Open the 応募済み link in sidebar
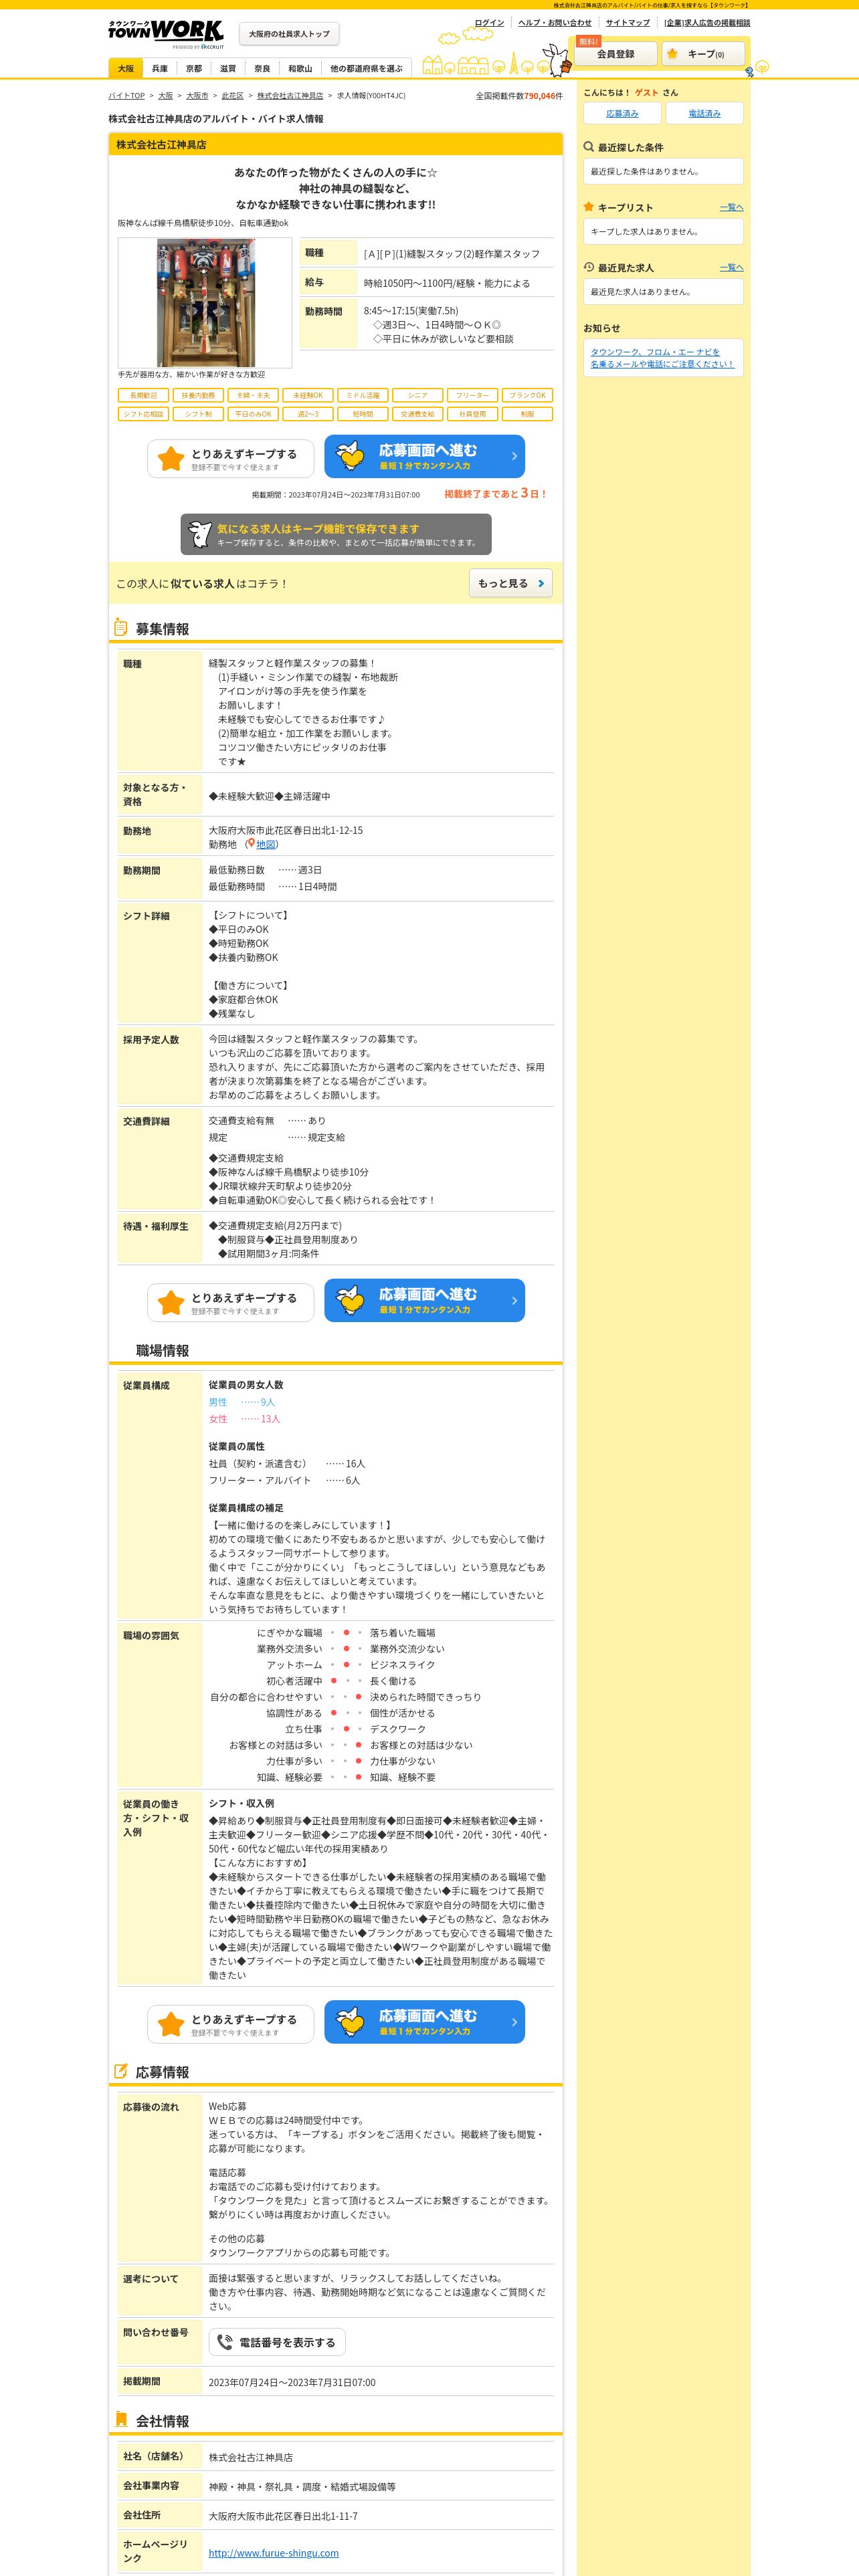859x2576 pixels. click(622, 113)
